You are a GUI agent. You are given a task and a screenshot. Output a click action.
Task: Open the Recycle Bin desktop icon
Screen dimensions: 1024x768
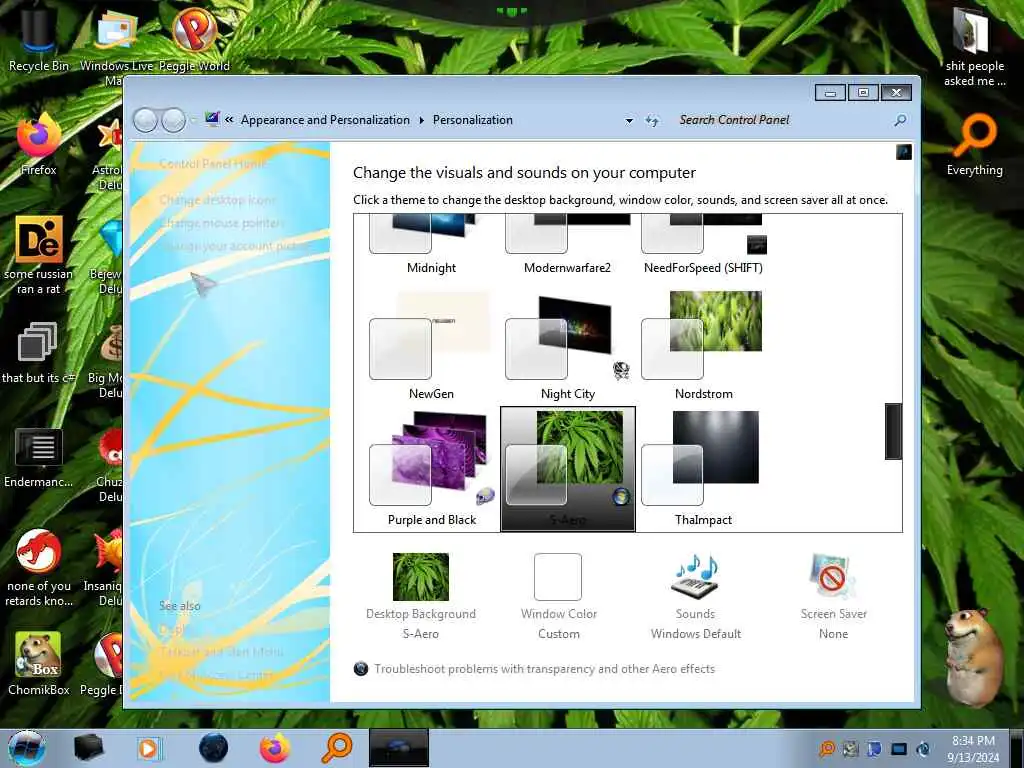[39, 39]
